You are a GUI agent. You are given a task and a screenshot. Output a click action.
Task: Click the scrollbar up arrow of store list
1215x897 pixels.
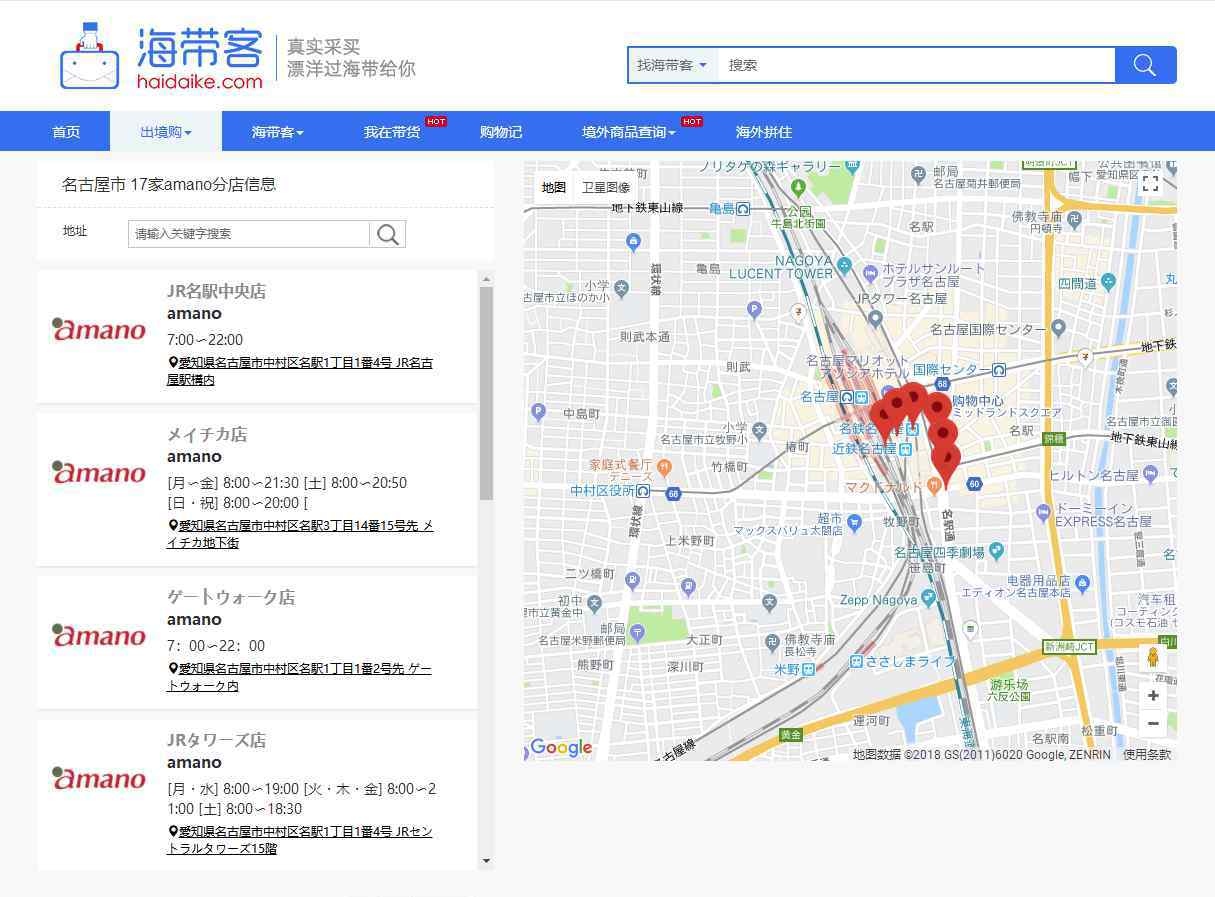pyautogui.click(x=486, y=279)
